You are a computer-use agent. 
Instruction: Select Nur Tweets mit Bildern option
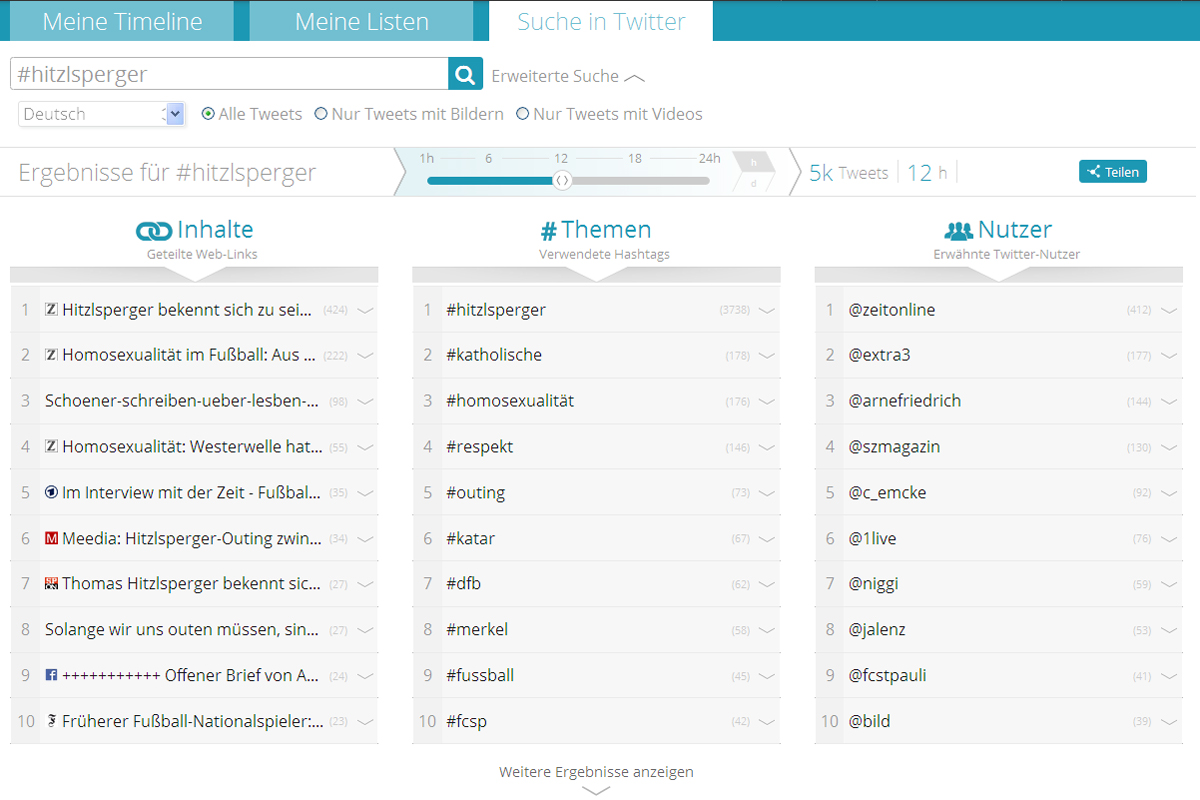[321, 114]
